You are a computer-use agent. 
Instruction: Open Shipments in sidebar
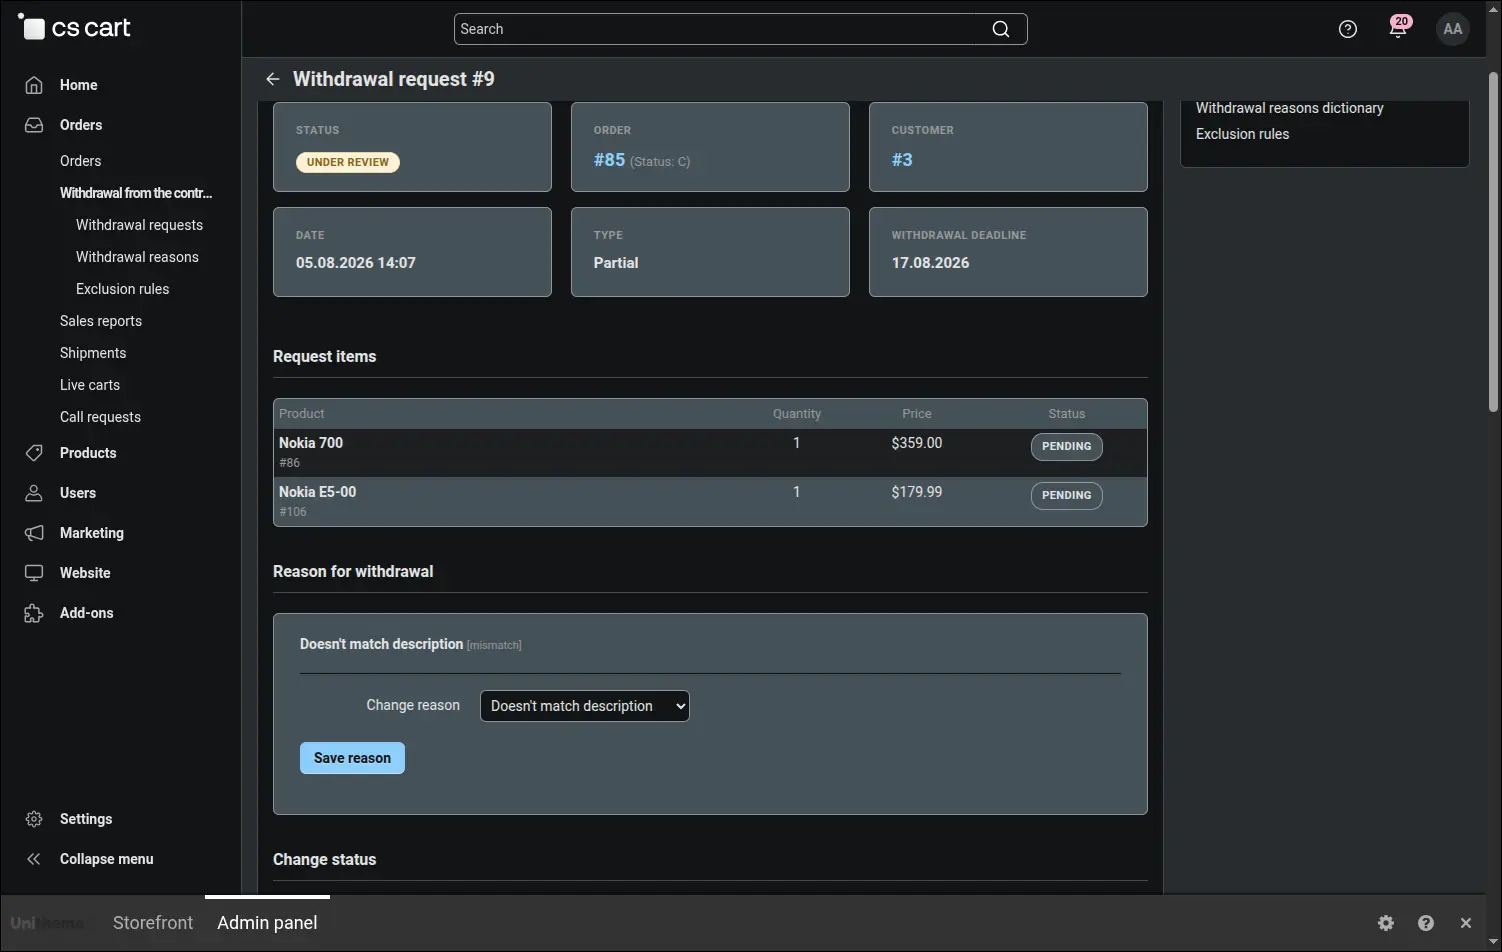click(93, 353)
